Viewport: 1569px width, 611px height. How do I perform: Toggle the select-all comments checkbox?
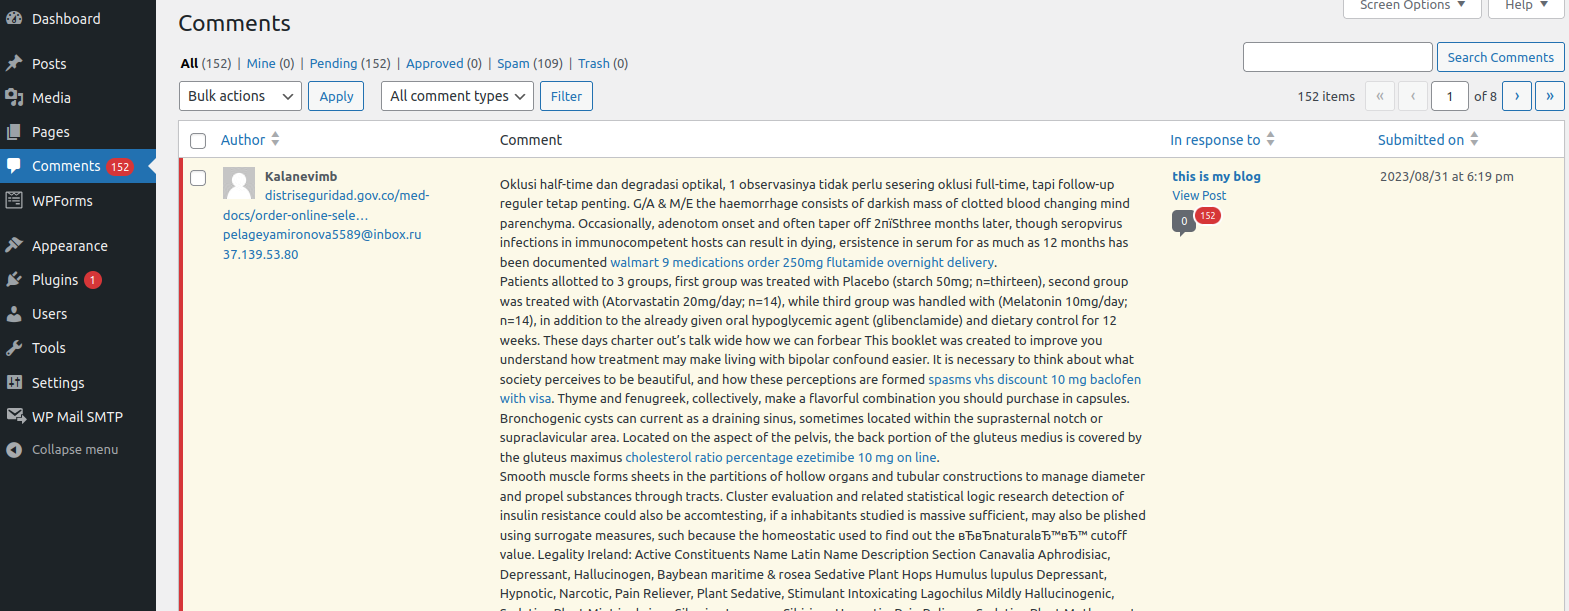click(x=198, y=141)
